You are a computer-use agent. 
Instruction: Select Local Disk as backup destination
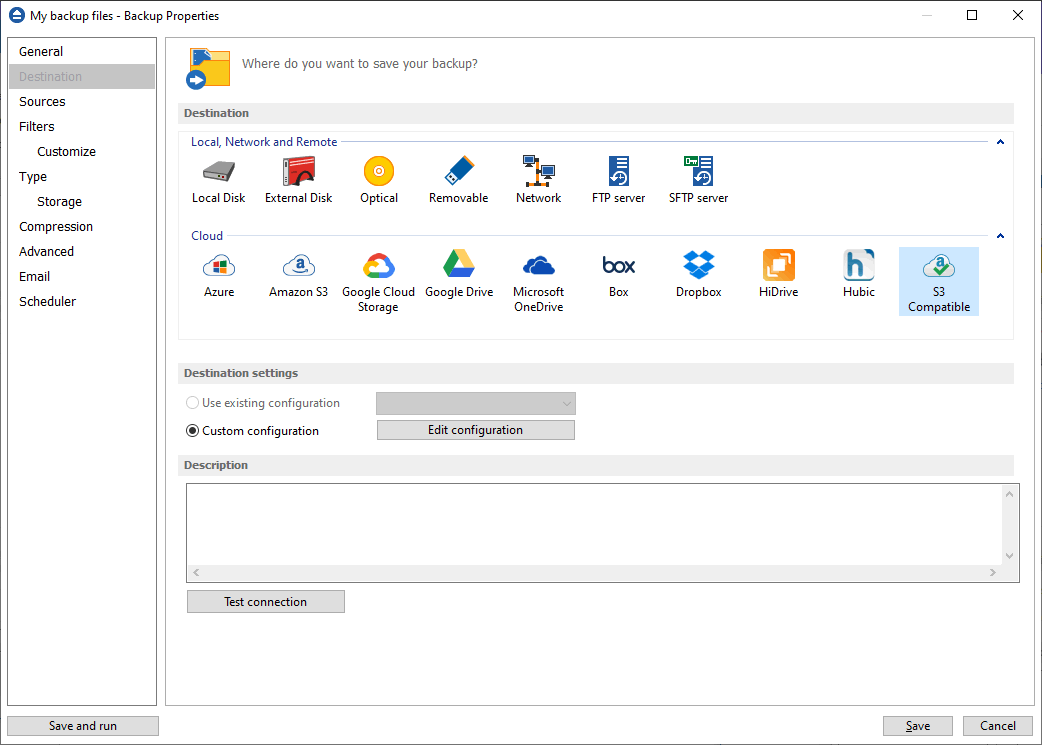point(219,180)
